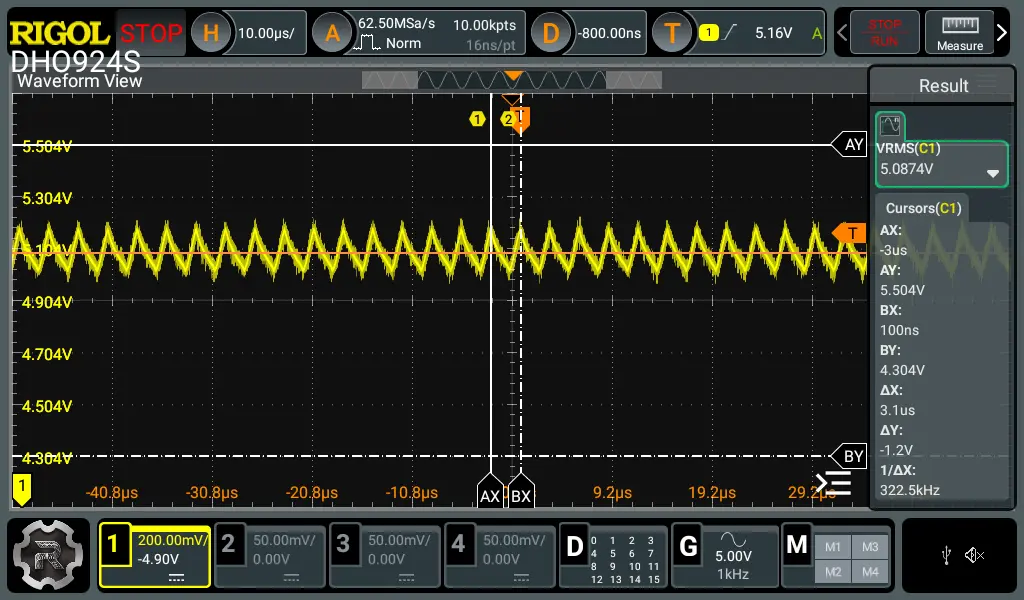
Task: Toggle the muted beeper sound icon
Action: [974, 556]
